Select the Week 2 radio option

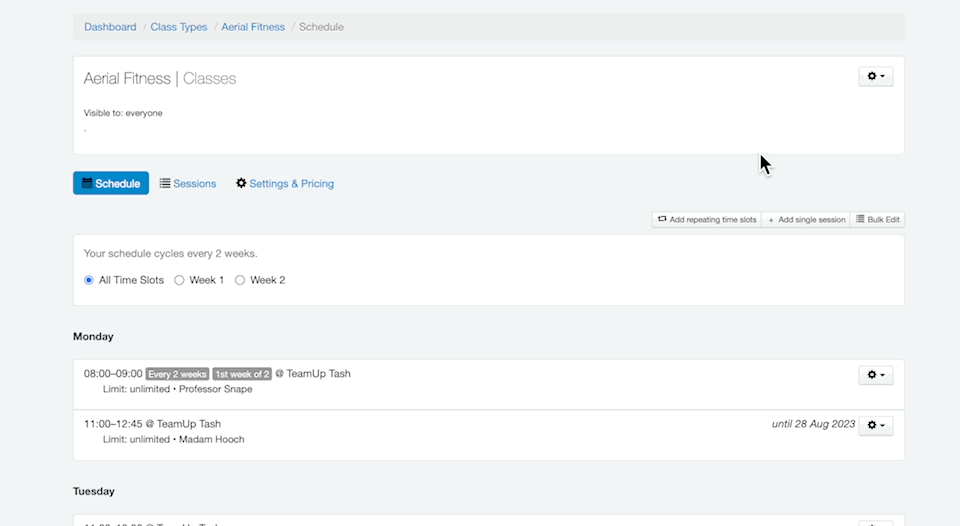(x=240, y=280)
